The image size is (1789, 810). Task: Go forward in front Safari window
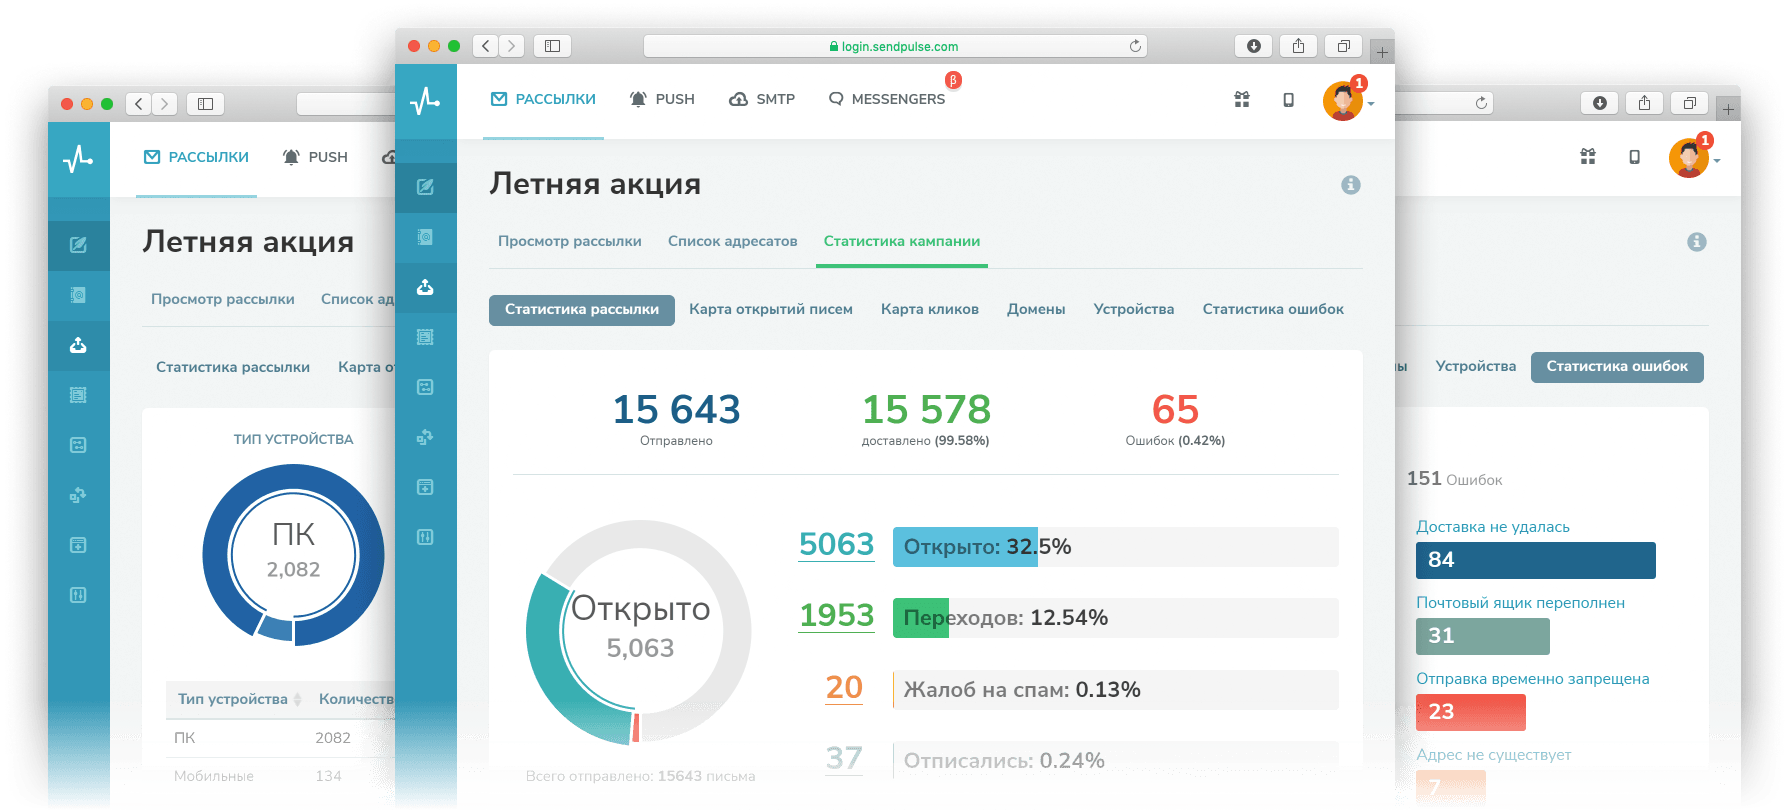(x=512, y=46)
